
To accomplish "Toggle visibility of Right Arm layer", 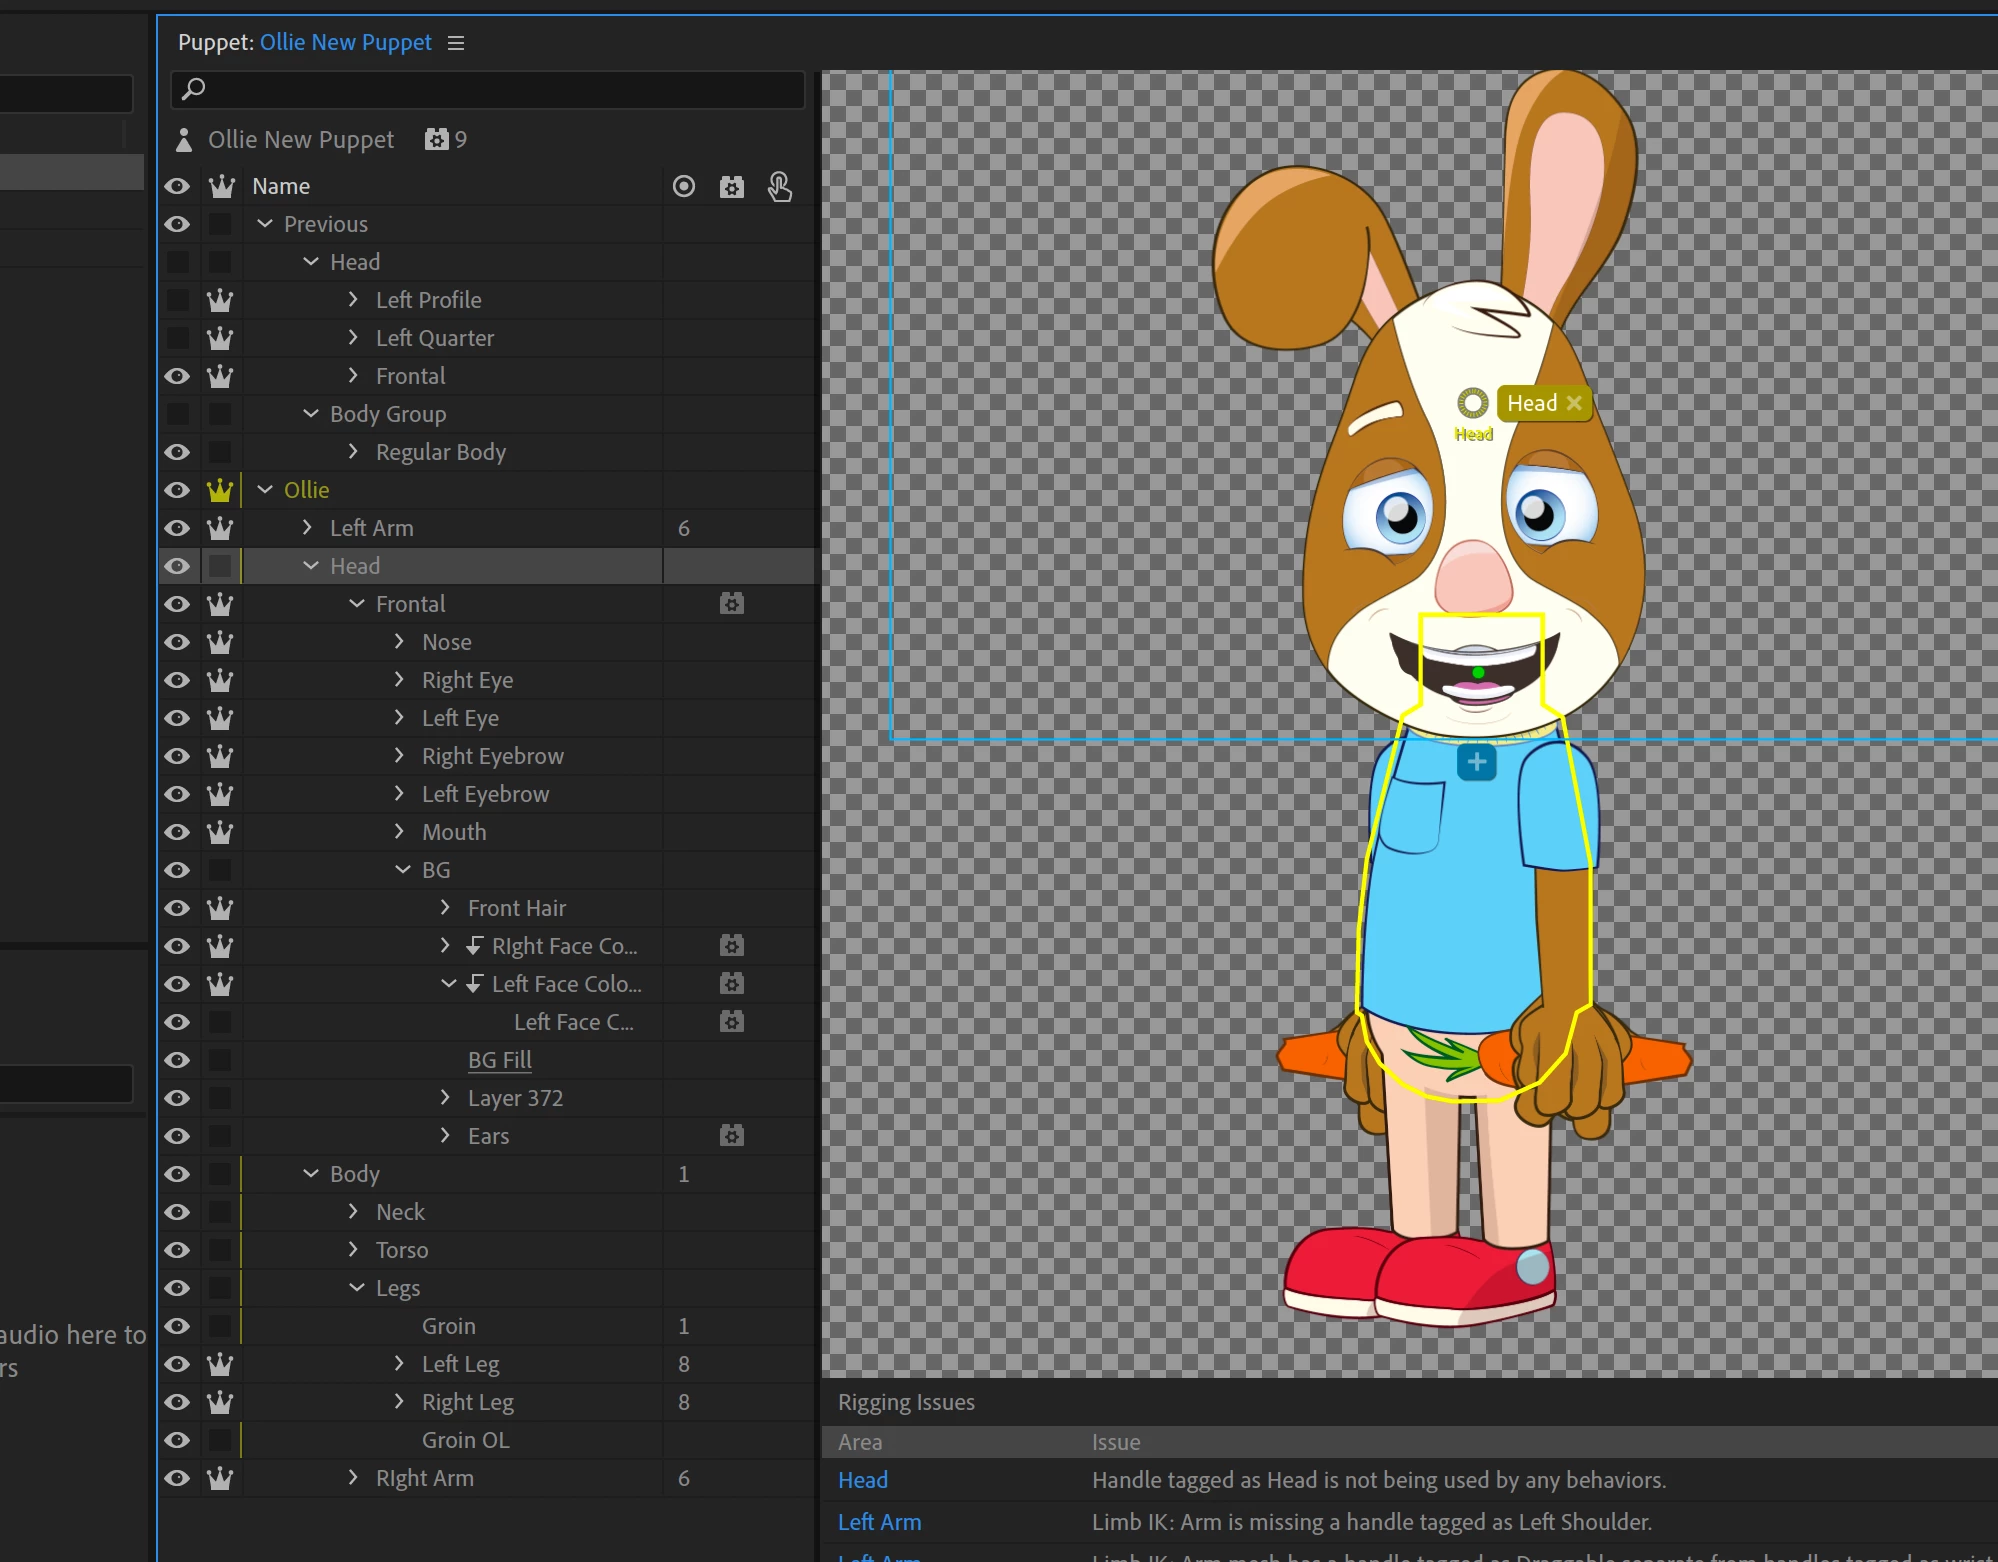I will (177, 1478).
